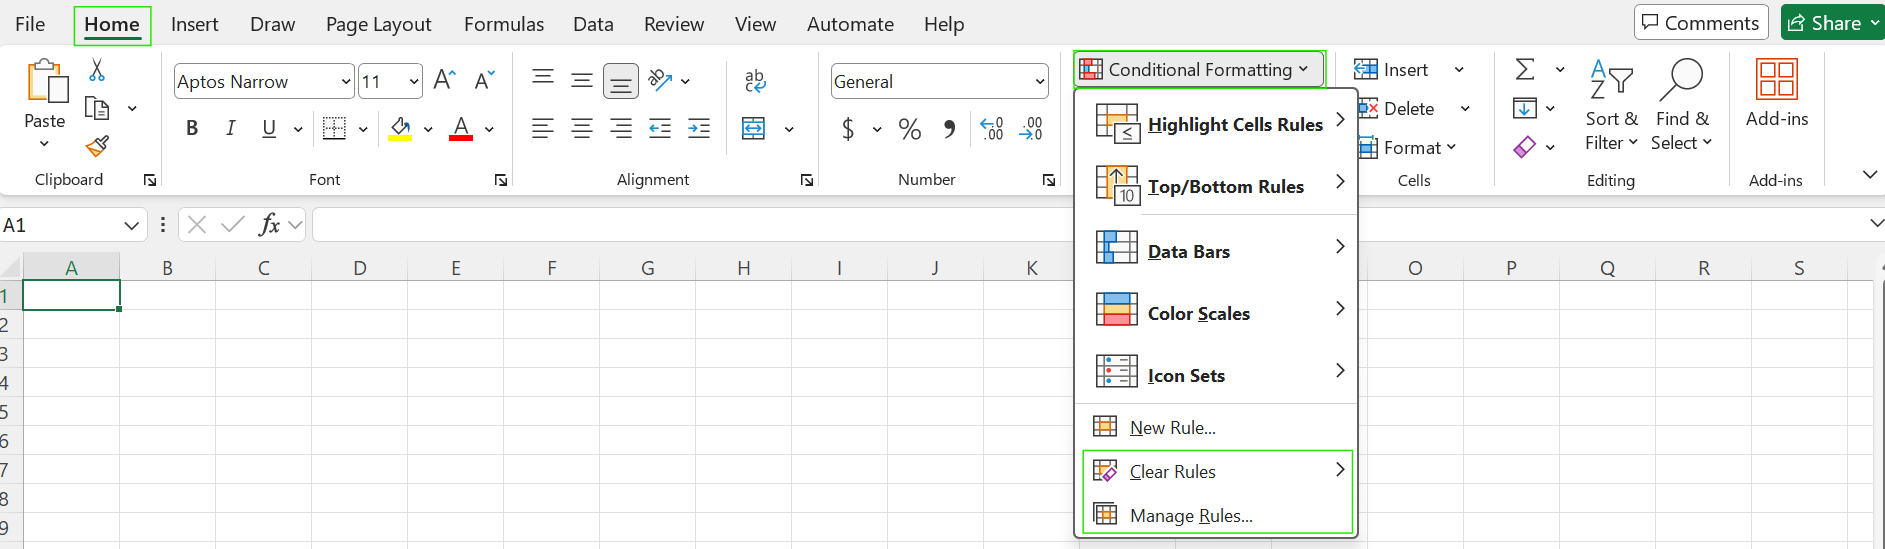This screenshot has height=549, width=1885.
Task: Expand the Font dialog launcher
Action: 501,180
